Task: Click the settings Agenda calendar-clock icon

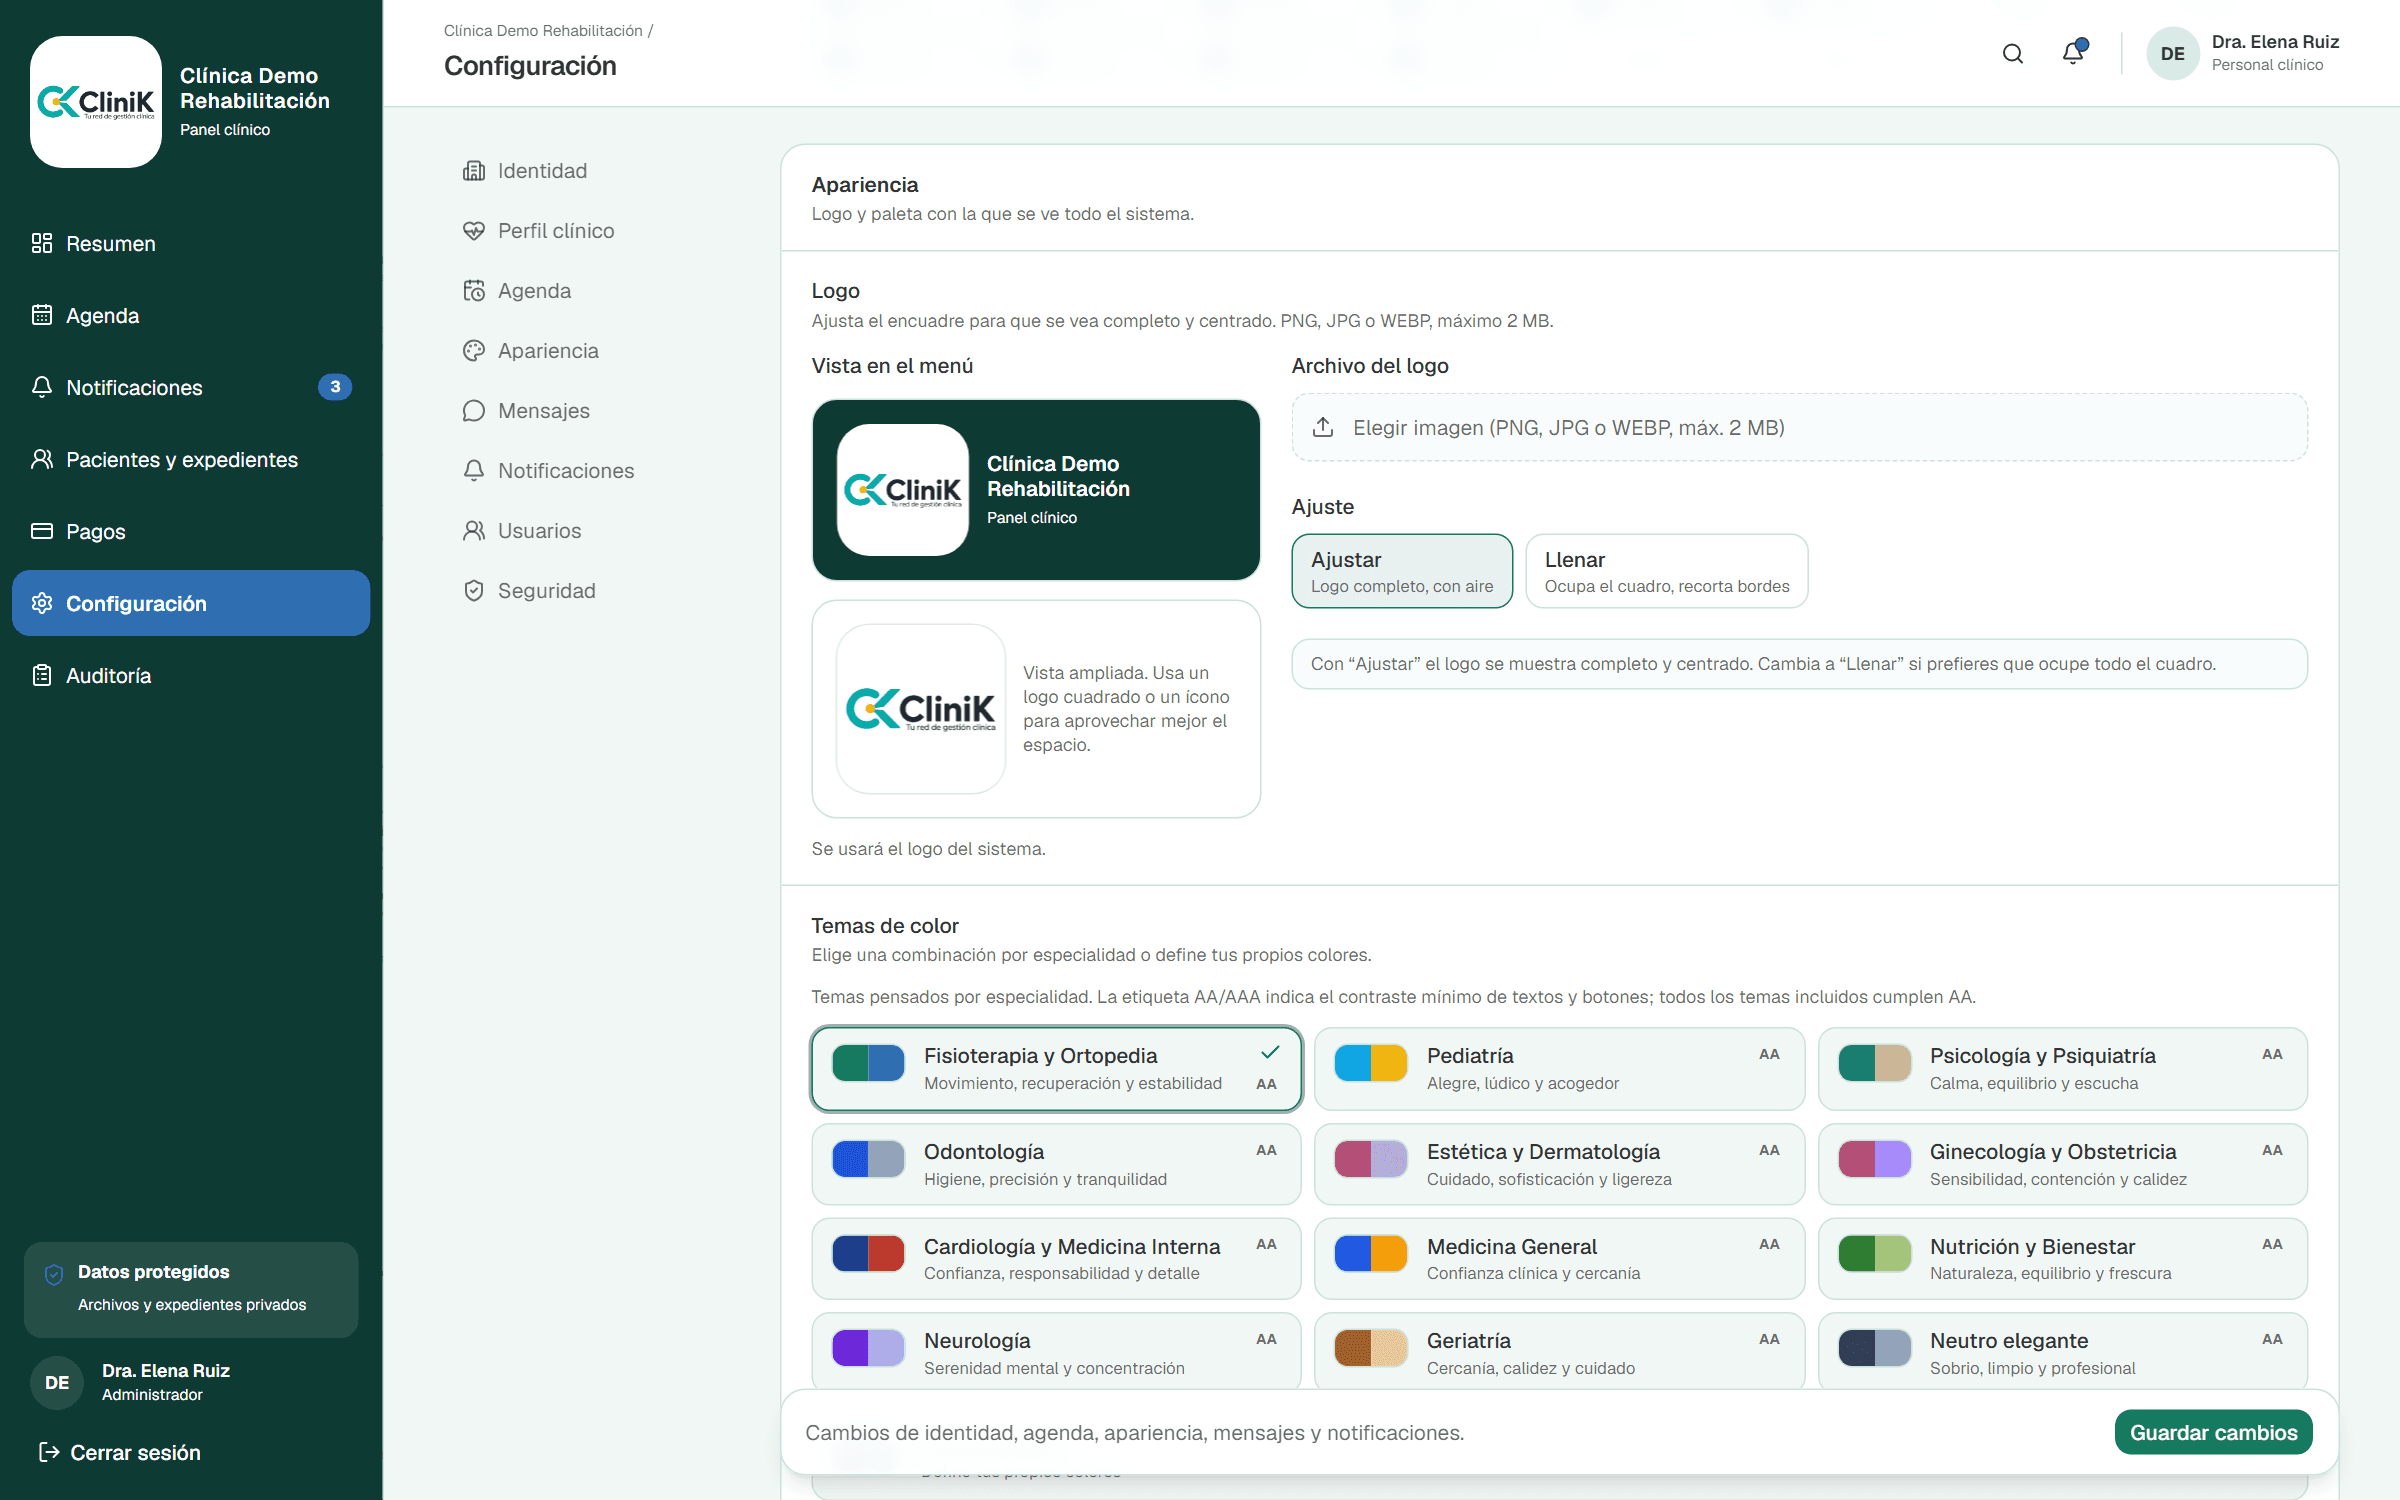Action: tap(474, 291)
